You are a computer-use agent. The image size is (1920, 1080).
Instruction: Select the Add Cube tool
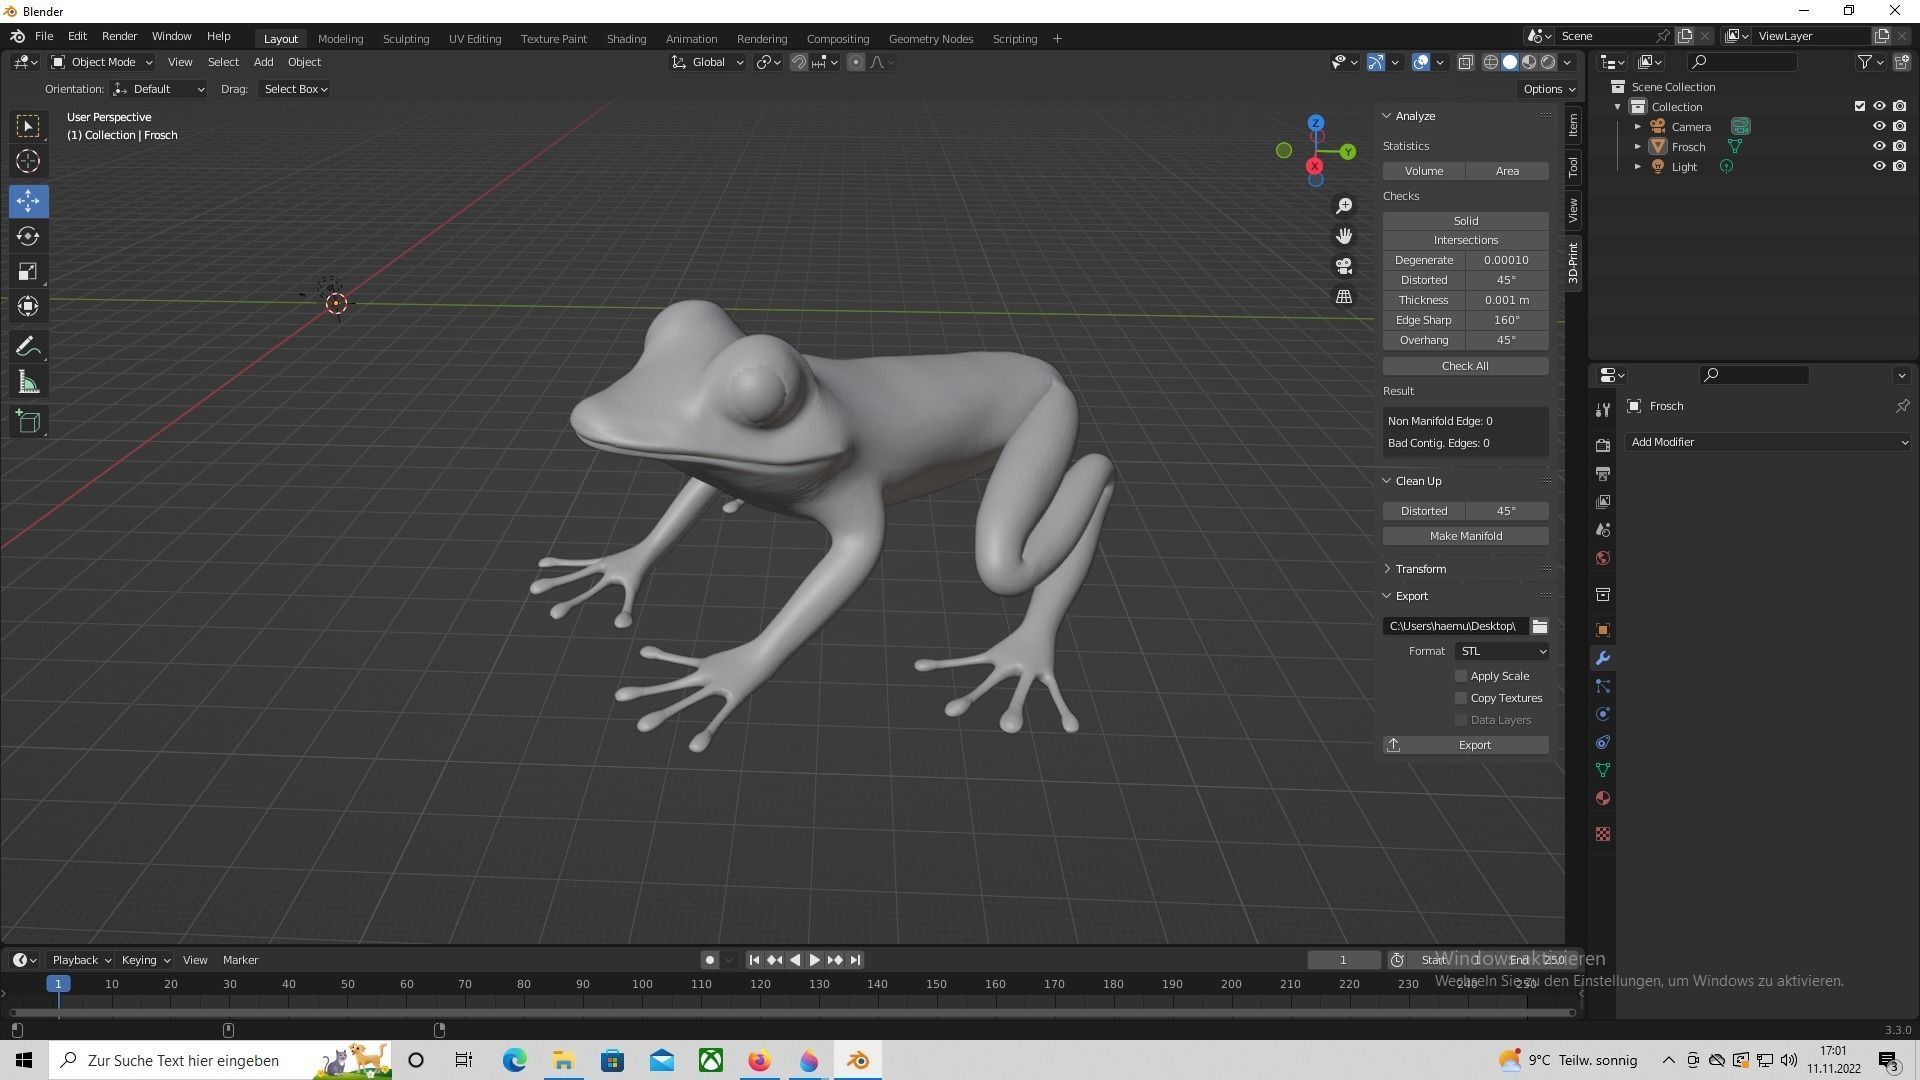tap(28, 423)
